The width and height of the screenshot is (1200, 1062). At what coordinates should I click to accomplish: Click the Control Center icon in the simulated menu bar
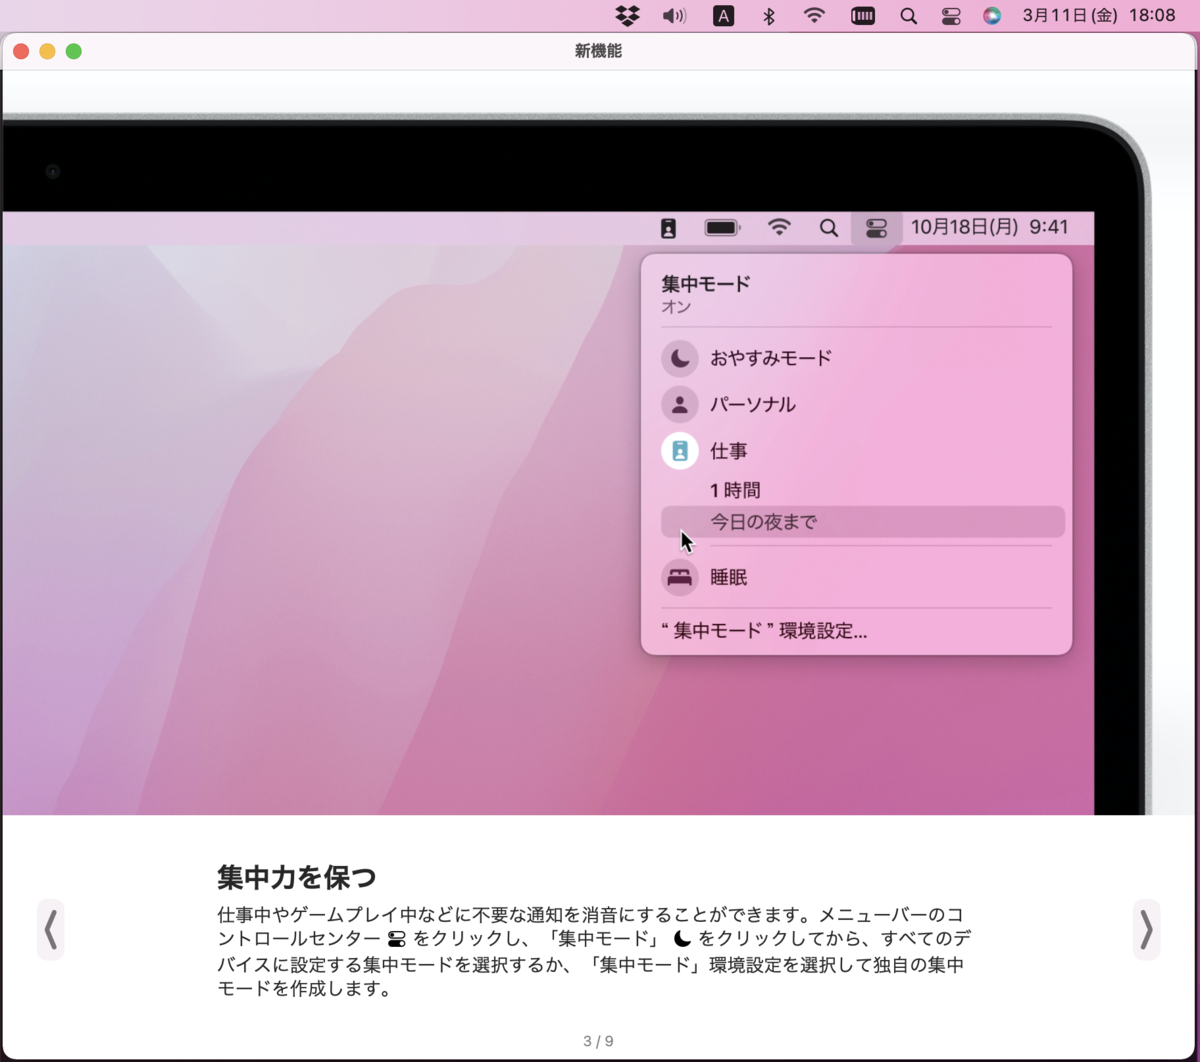tap(876, 228)
